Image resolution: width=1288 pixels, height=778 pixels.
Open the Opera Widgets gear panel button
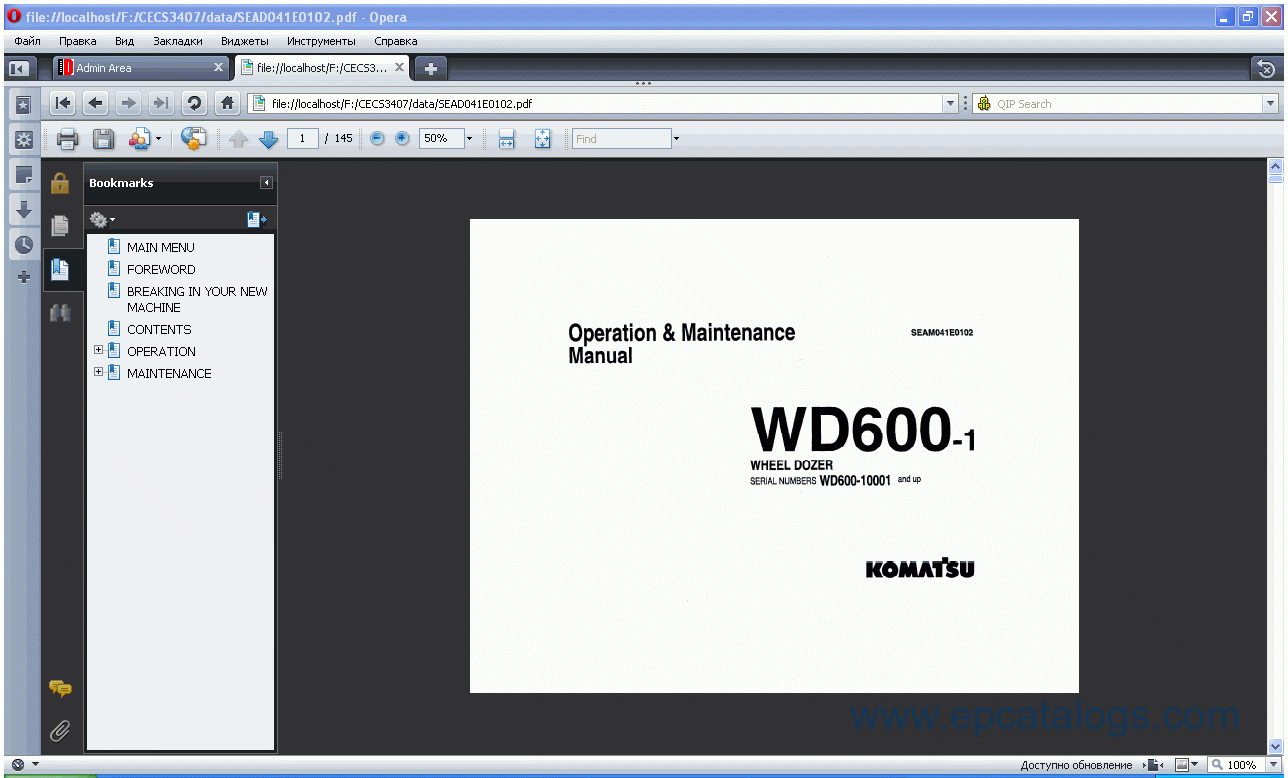23,139
